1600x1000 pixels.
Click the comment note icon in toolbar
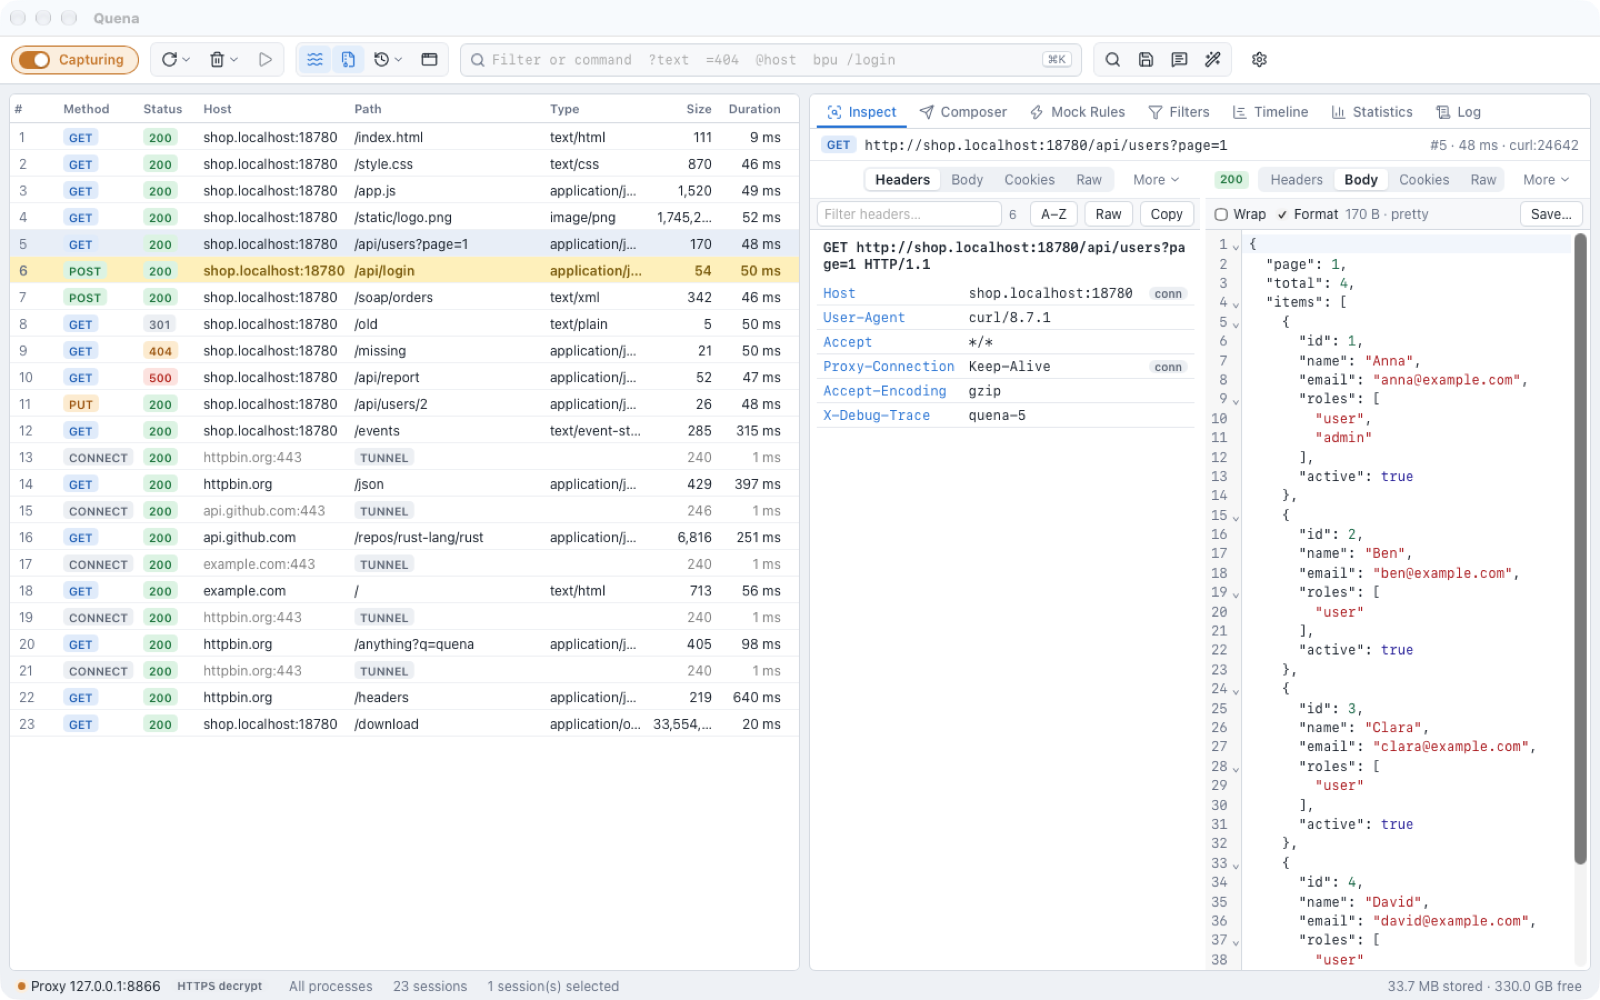coord(1179,60)
